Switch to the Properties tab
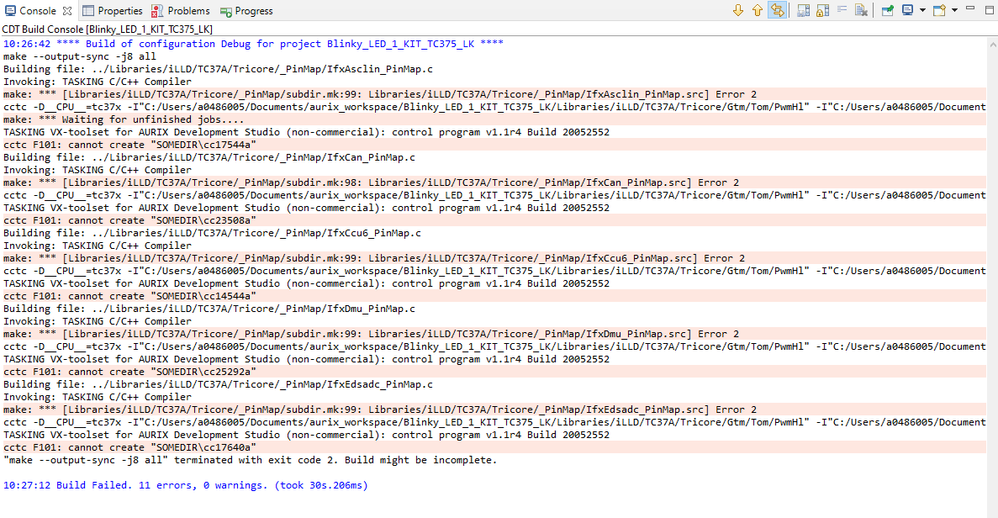 point(112,11)
